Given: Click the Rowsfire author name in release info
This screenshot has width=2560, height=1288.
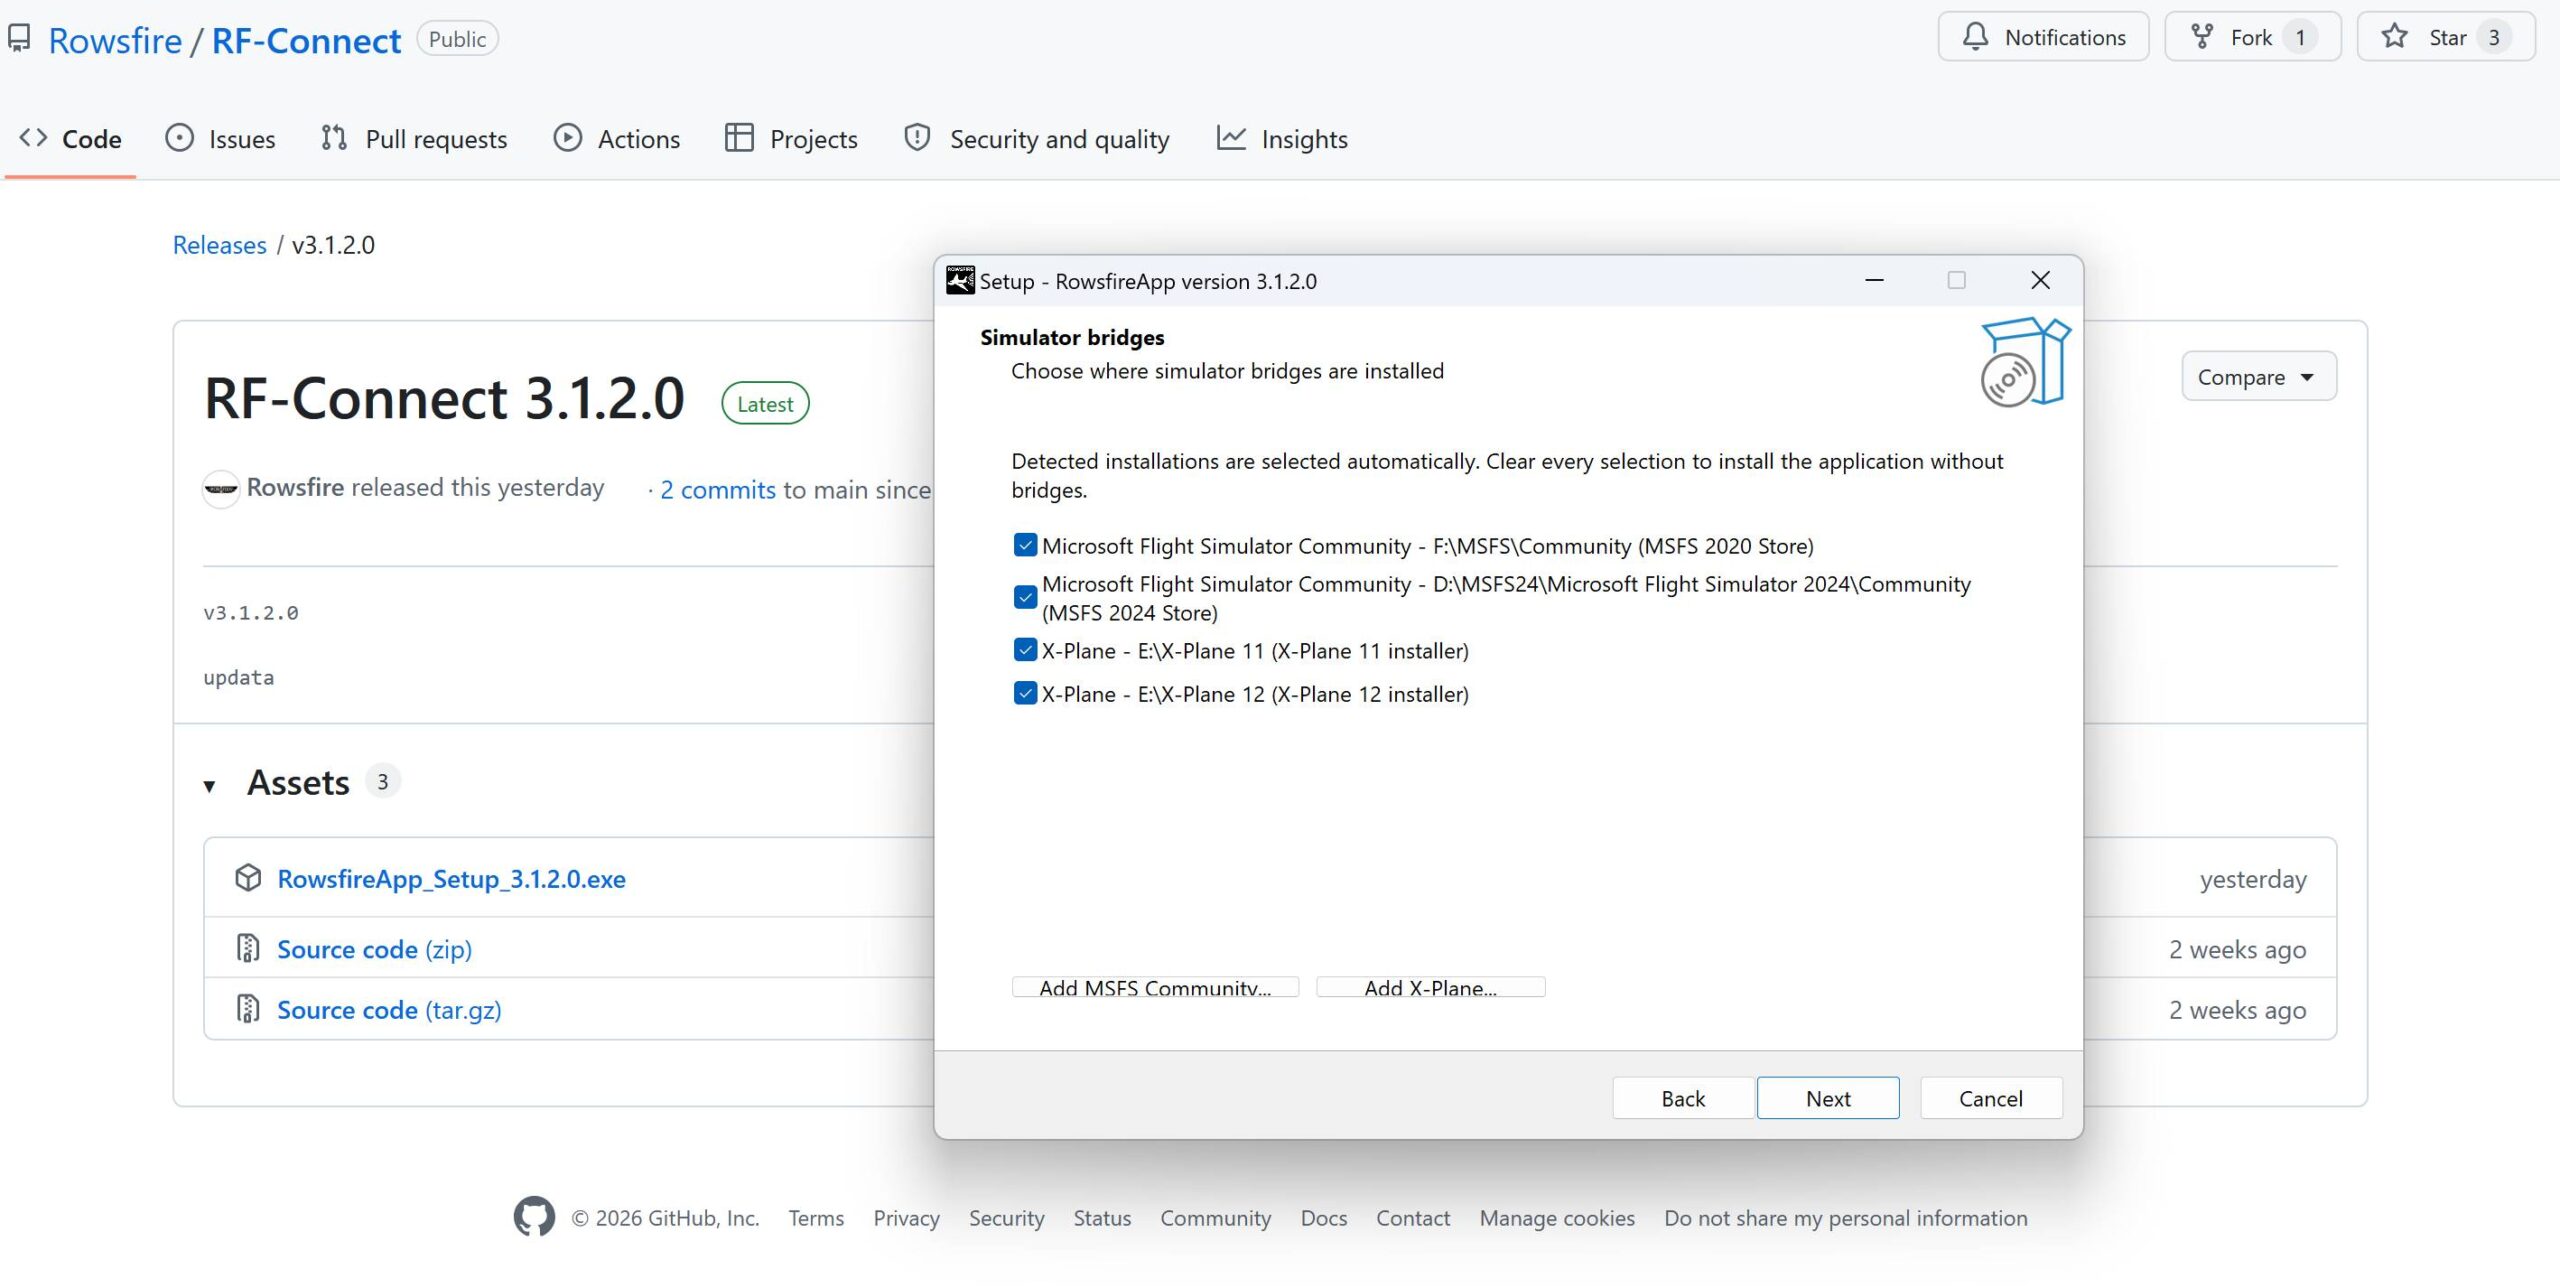Looking at the screenshot, I should tap(295, 487).
